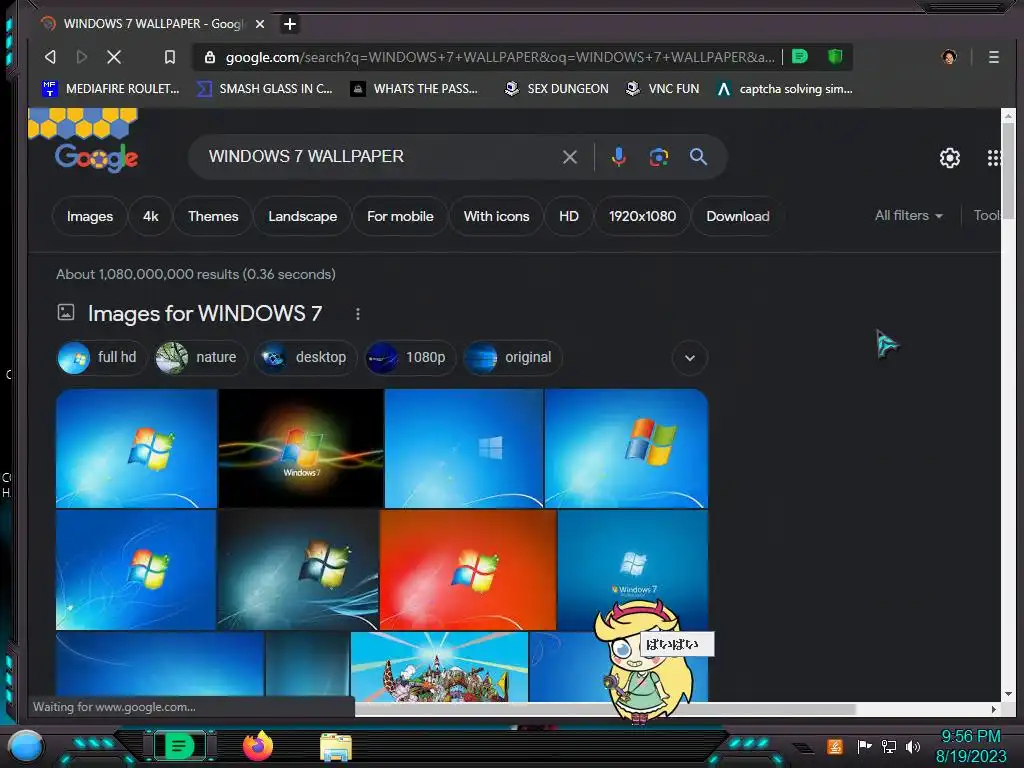Click the padlock site info icon
This screenshot has width=1024, height=768.
(210, 57)
